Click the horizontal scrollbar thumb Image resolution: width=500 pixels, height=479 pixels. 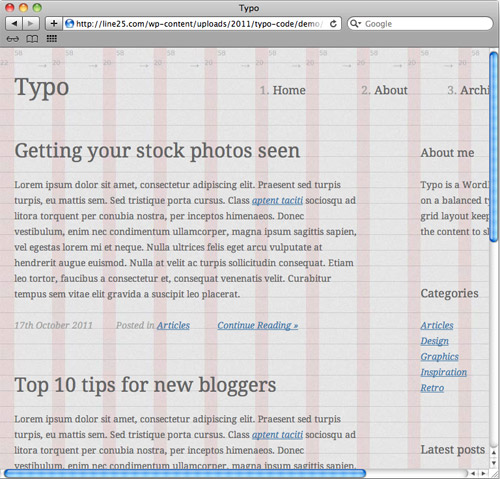pyautogui.click(x=185, y=473)
